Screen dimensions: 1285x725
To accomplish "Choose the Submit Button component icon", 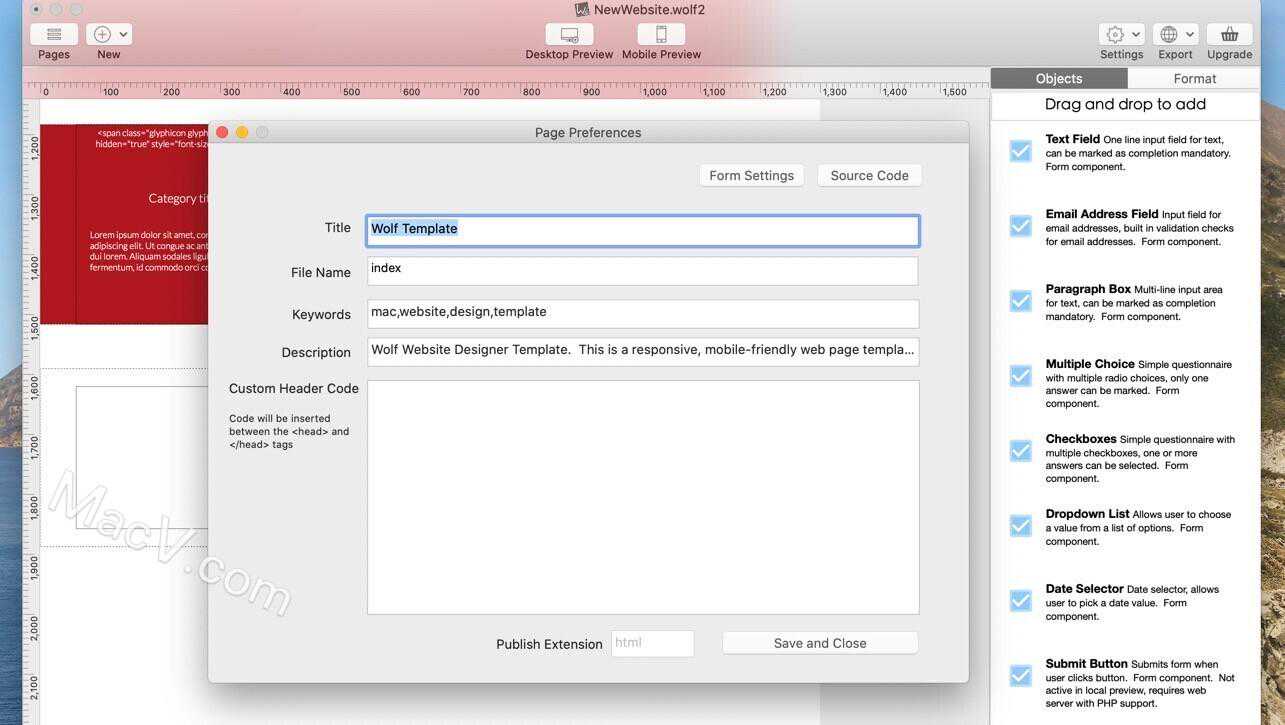I will [x=1020, y=676].
